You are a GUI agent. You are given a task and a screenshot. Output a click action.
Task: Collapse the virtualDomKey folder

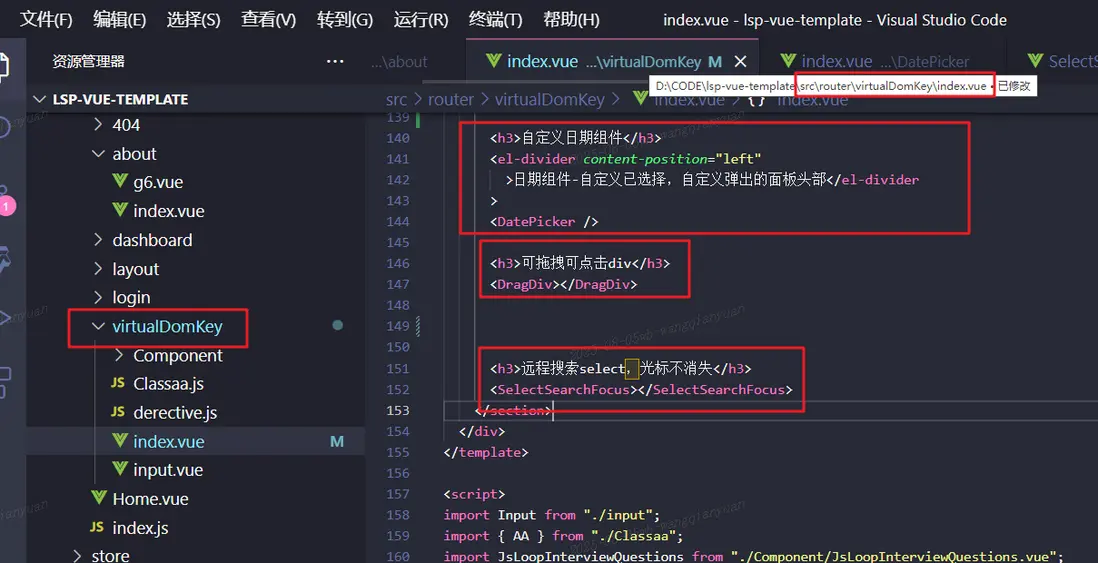(x=98, y=326)
